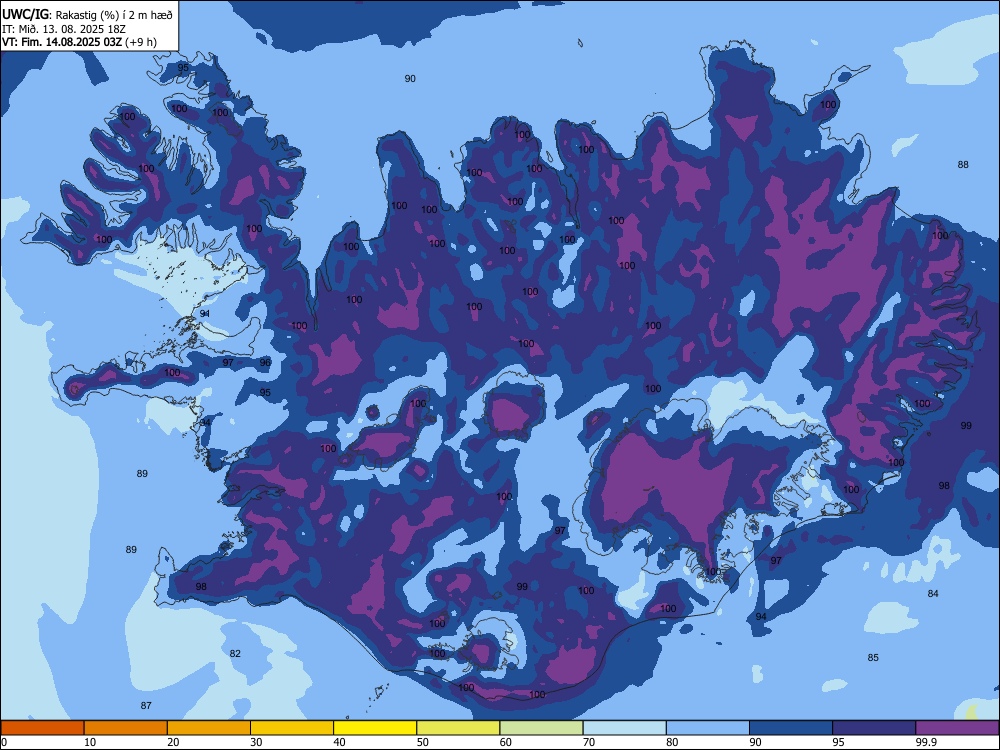Click the legend tick label '30'

[256, 742]
